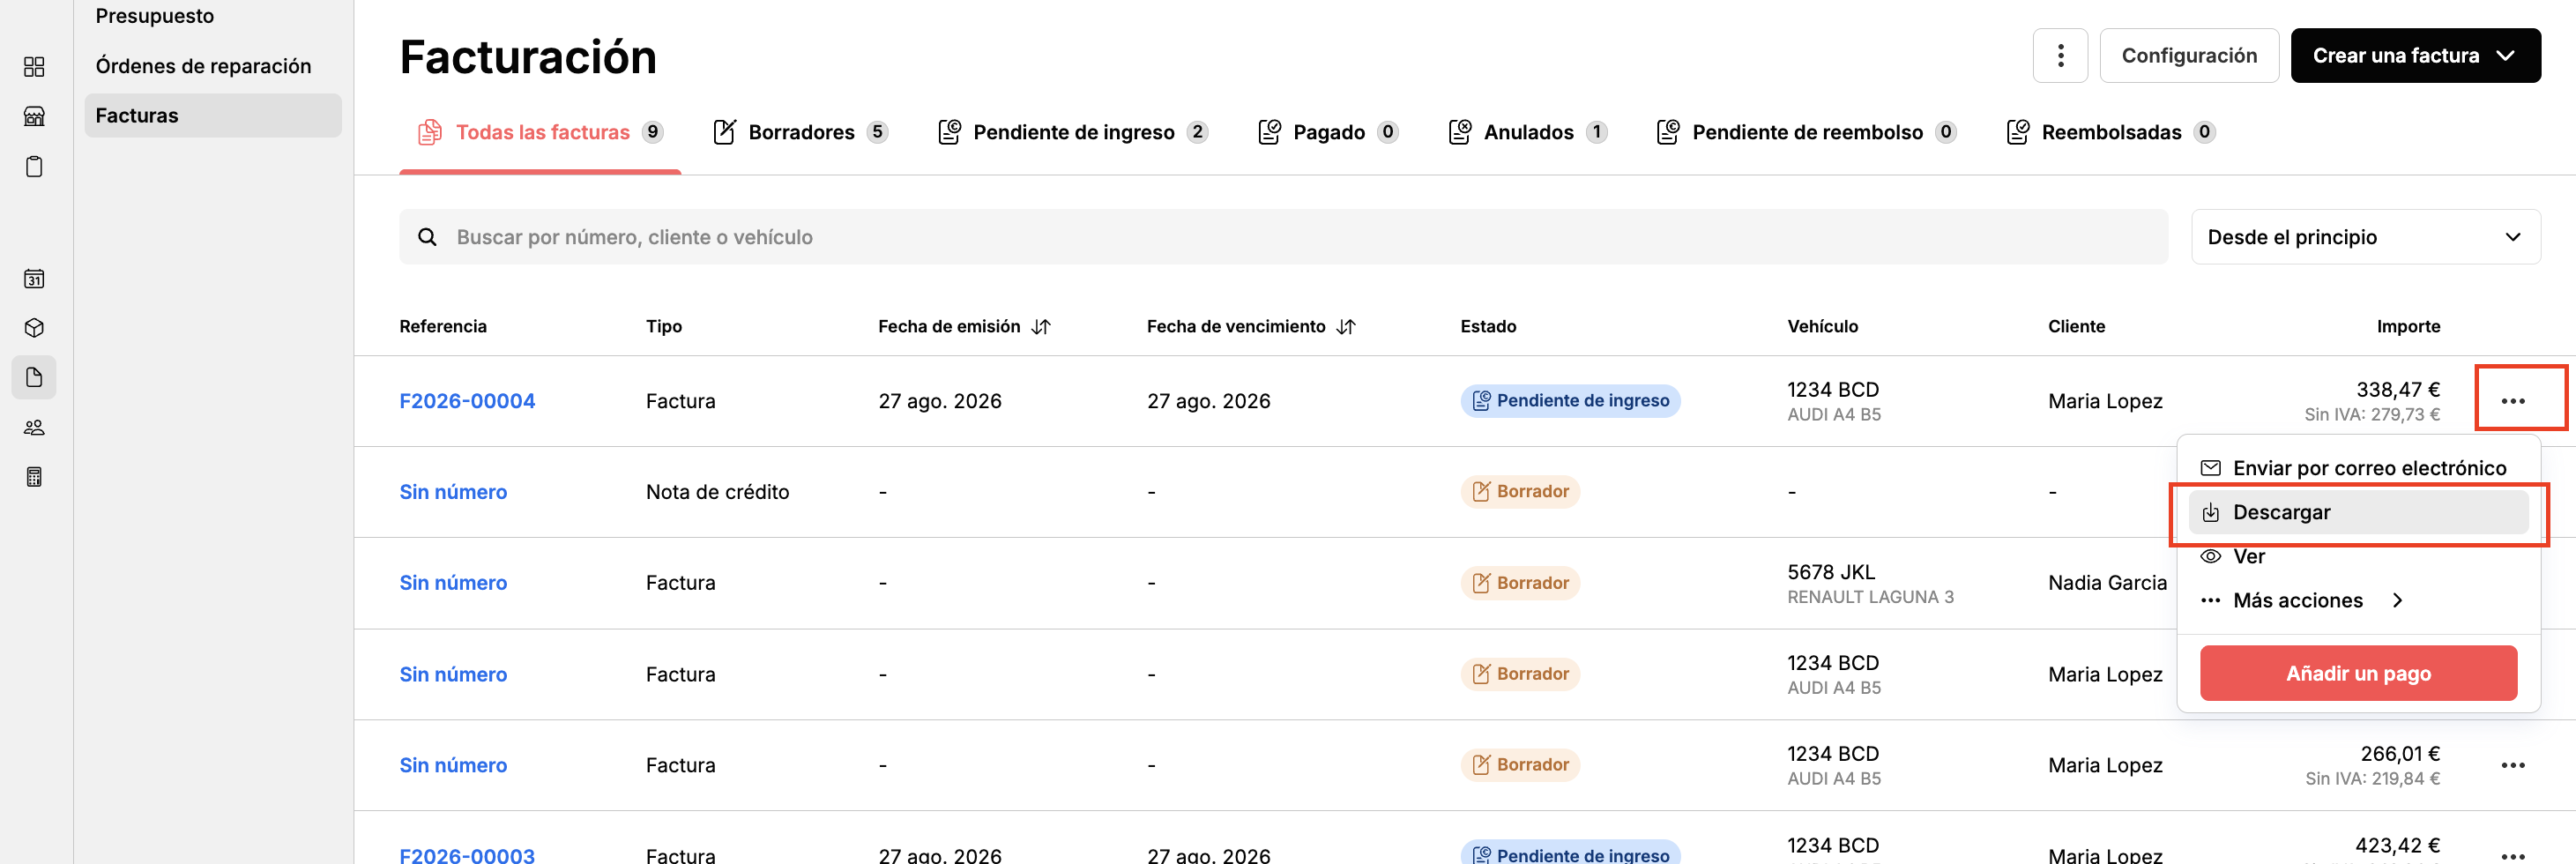Screen dimensions: 2576x864
Task: Choose Ver from the menu
Action: (x=2358, y=556)
